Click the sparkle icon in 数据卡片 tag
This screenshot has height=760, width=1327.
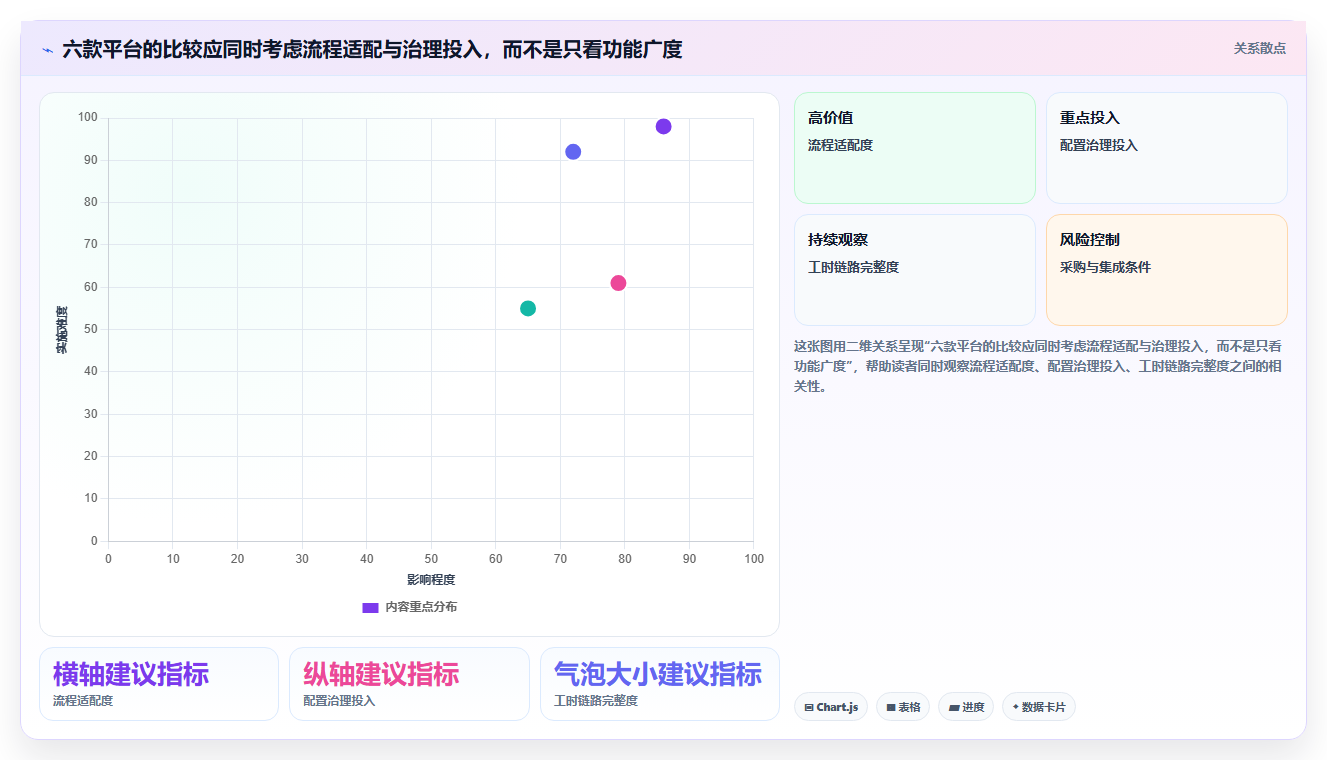pos(1016,707)
